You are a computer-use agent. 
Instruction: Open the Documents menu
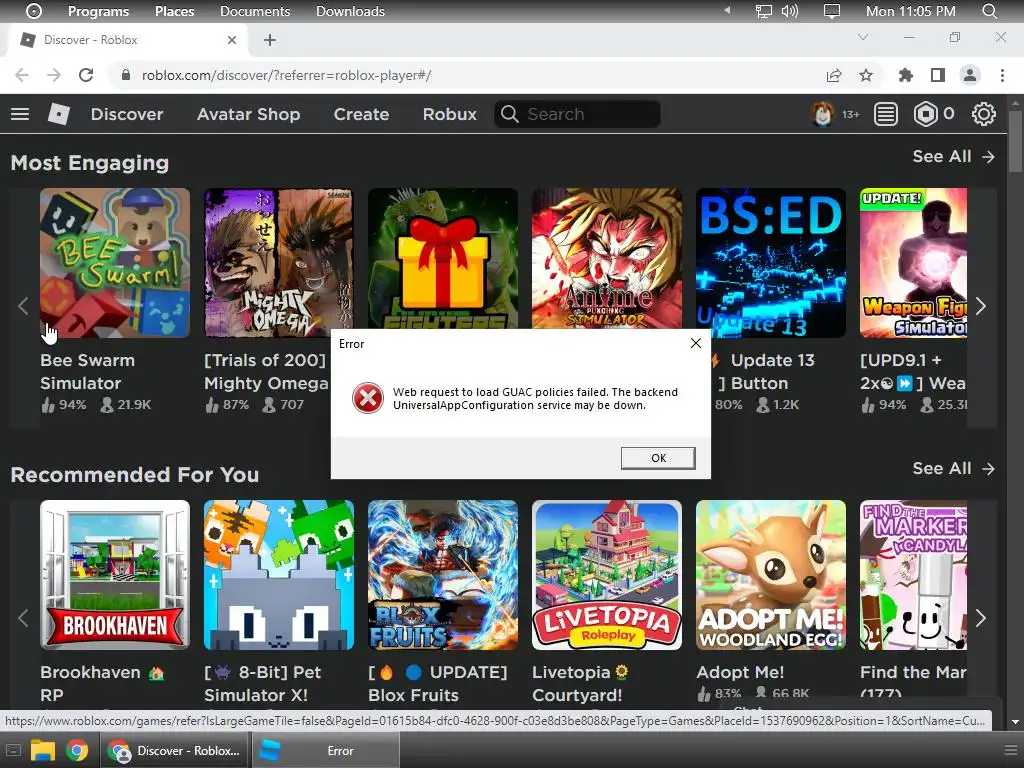point(255,11)
